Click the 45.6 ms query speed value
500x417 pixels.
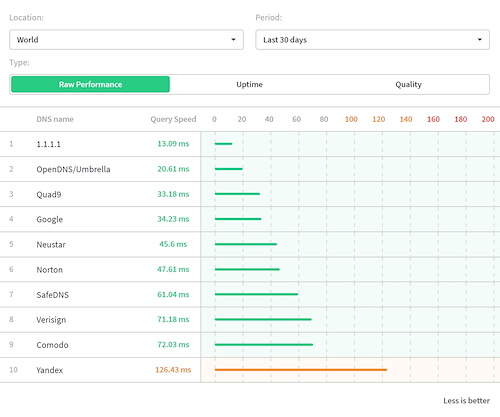point(173,244)
